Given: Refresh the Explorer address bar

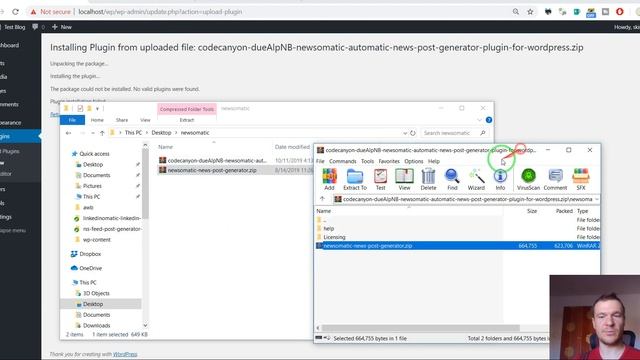Looking at the screenshot, I should tap(413, 133).
